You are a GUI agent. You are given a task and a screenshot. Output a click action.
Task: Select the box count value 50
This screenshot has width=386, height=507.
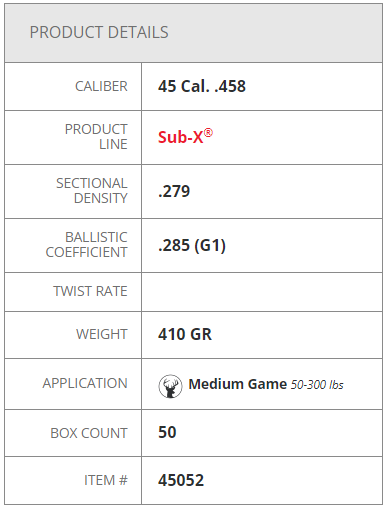click(167, 432)
